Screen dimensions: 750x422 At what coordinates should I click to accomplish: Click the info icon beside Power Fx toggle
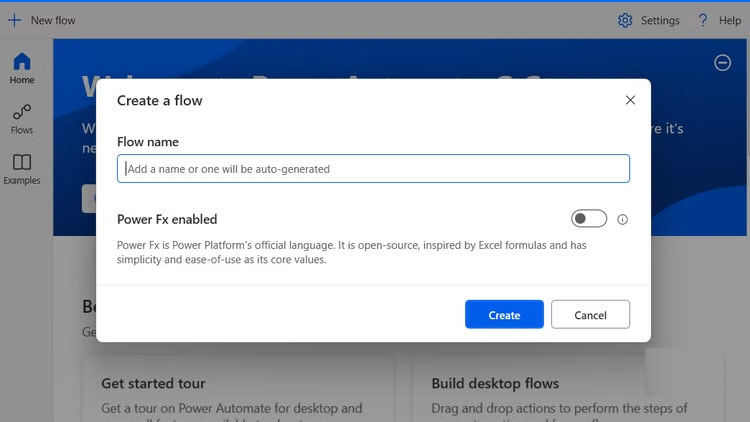tap(622, 219)
